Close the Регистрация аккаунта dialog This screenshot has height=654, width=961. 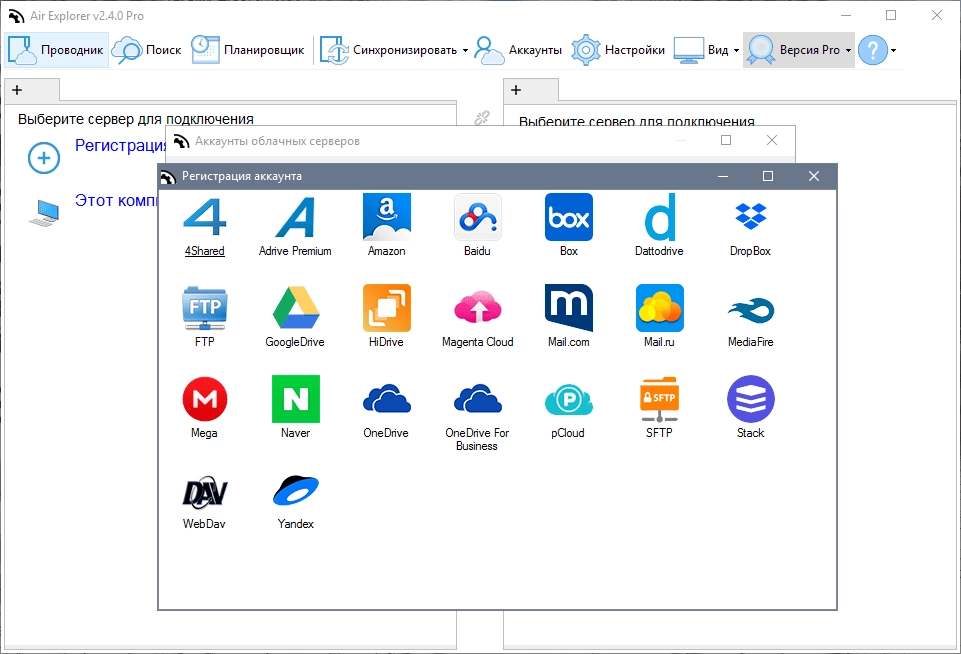pos(814,177)
